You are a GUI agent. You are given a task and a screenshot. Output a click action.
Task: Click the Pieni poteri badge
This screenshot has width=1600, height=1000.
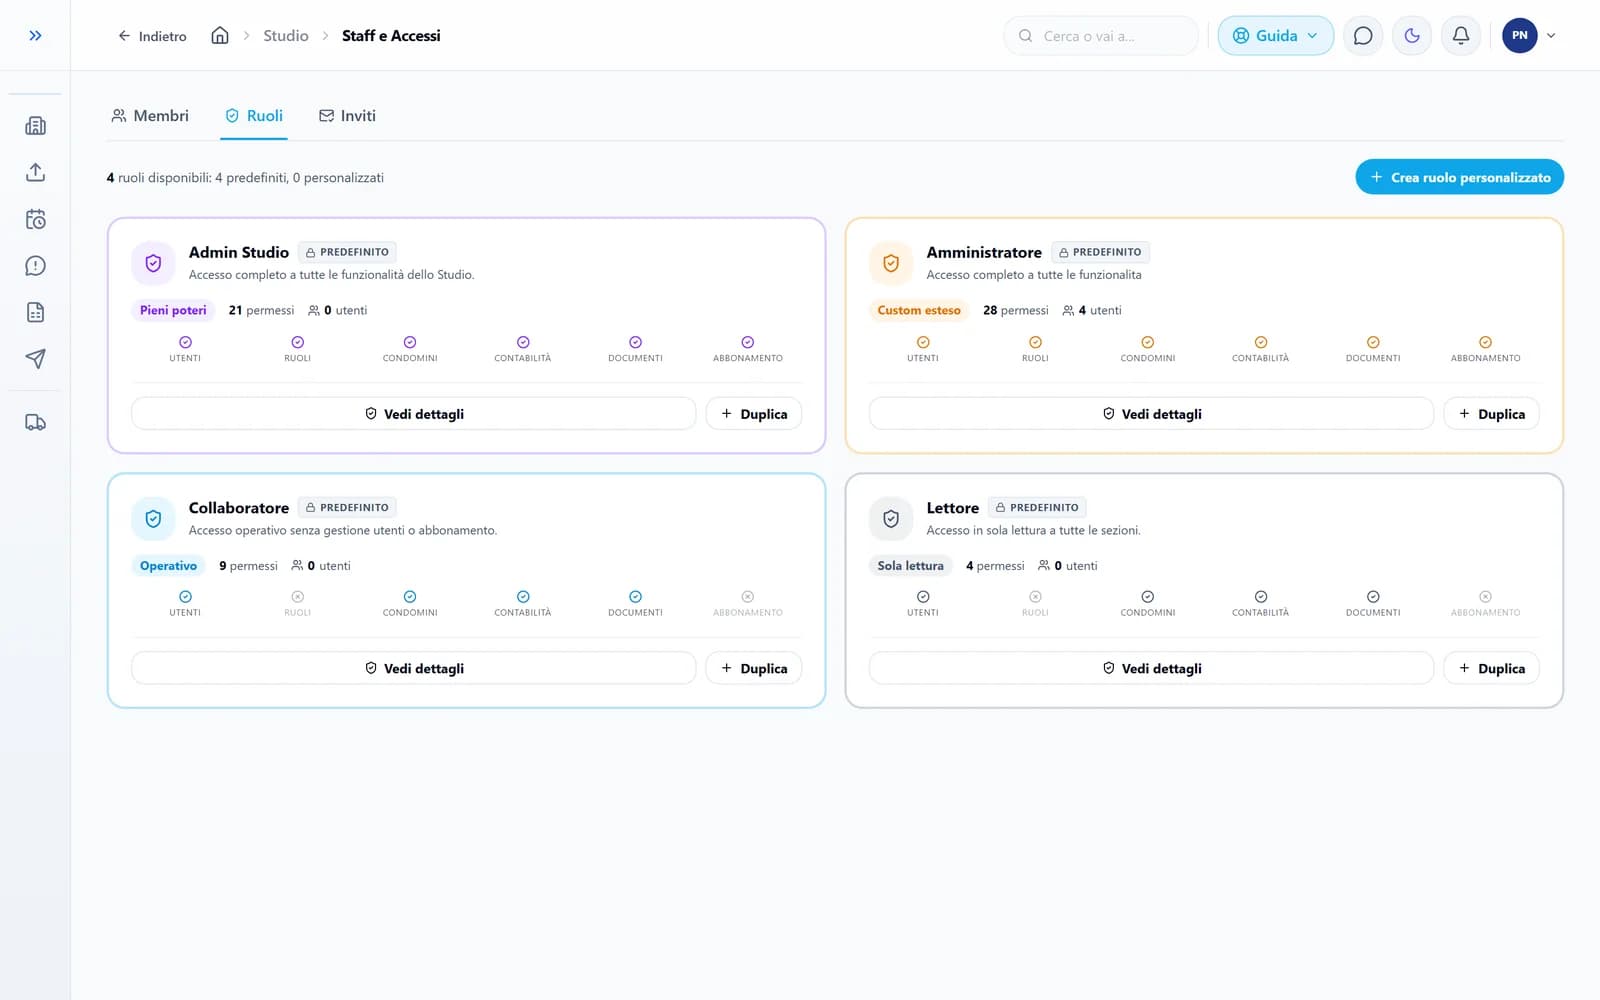[173, 310]
